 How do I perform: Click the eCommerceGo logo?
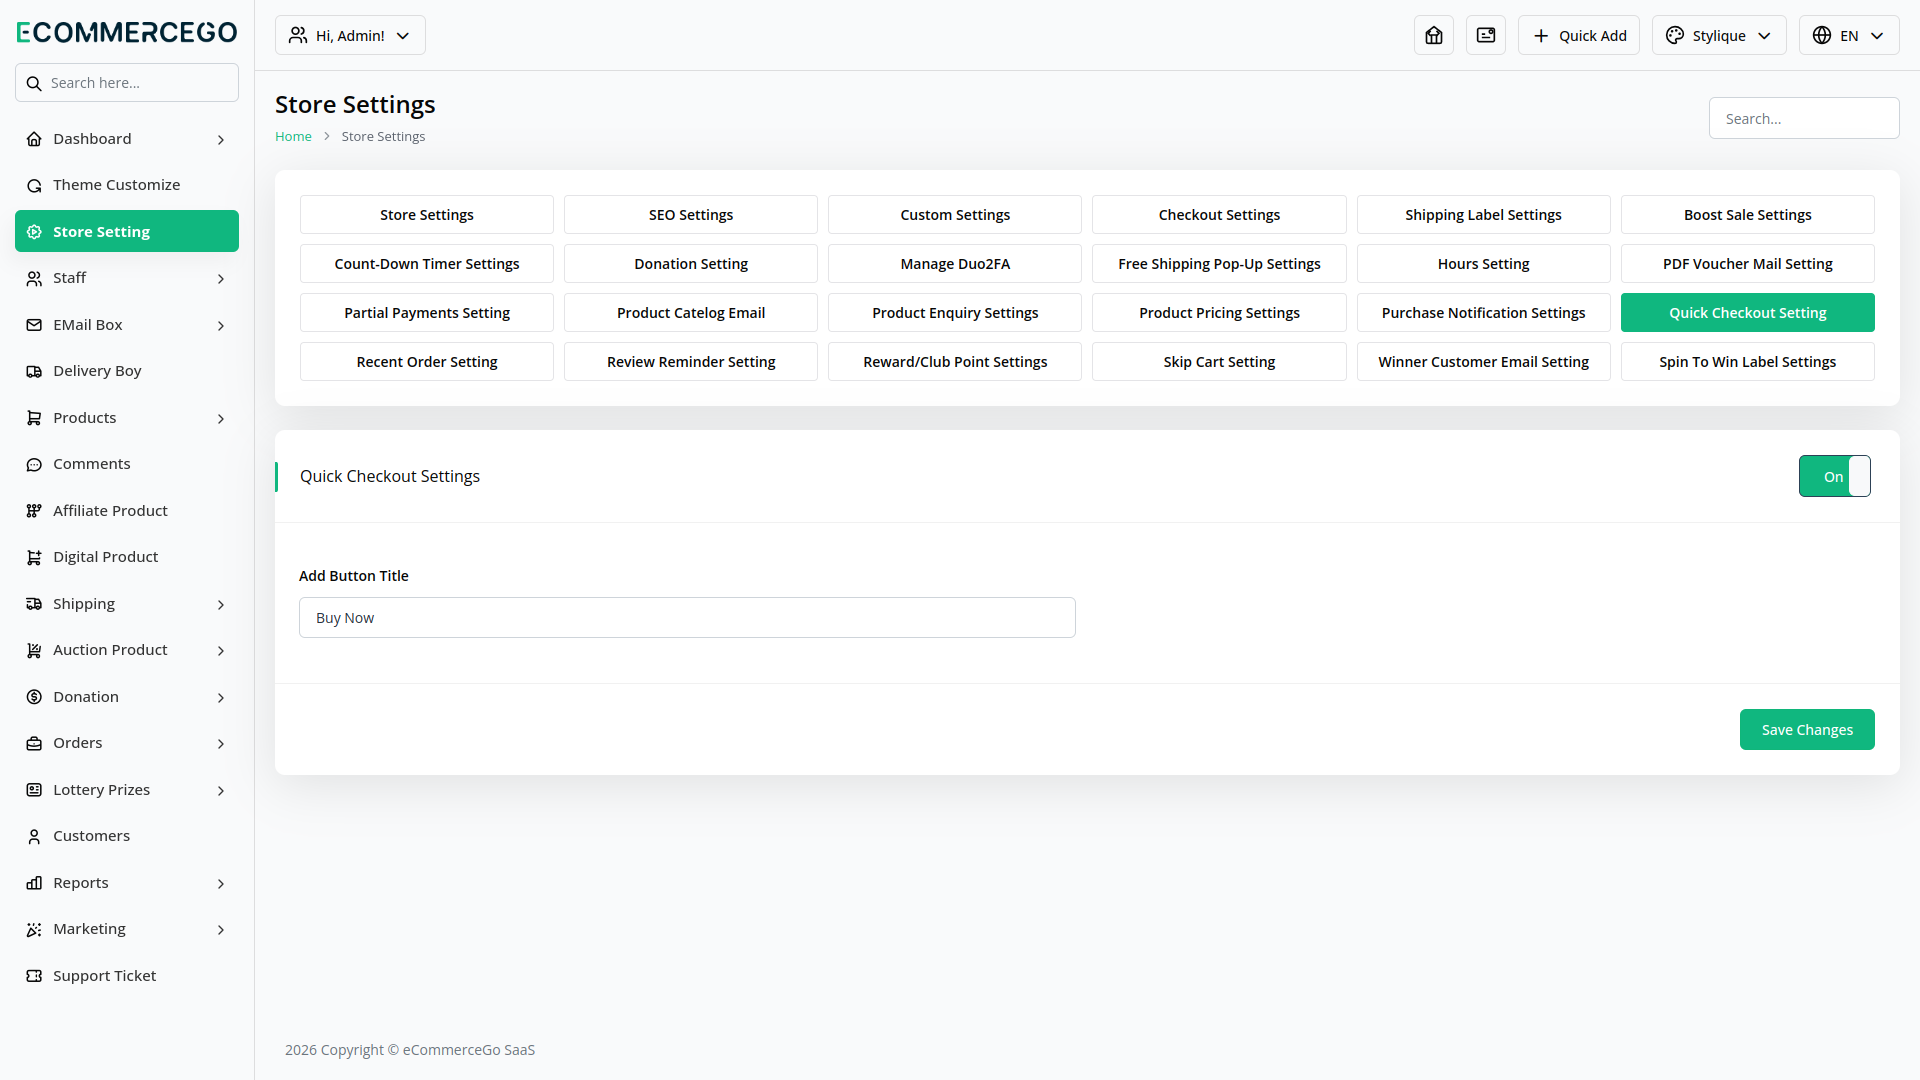[x=127, y=32]
